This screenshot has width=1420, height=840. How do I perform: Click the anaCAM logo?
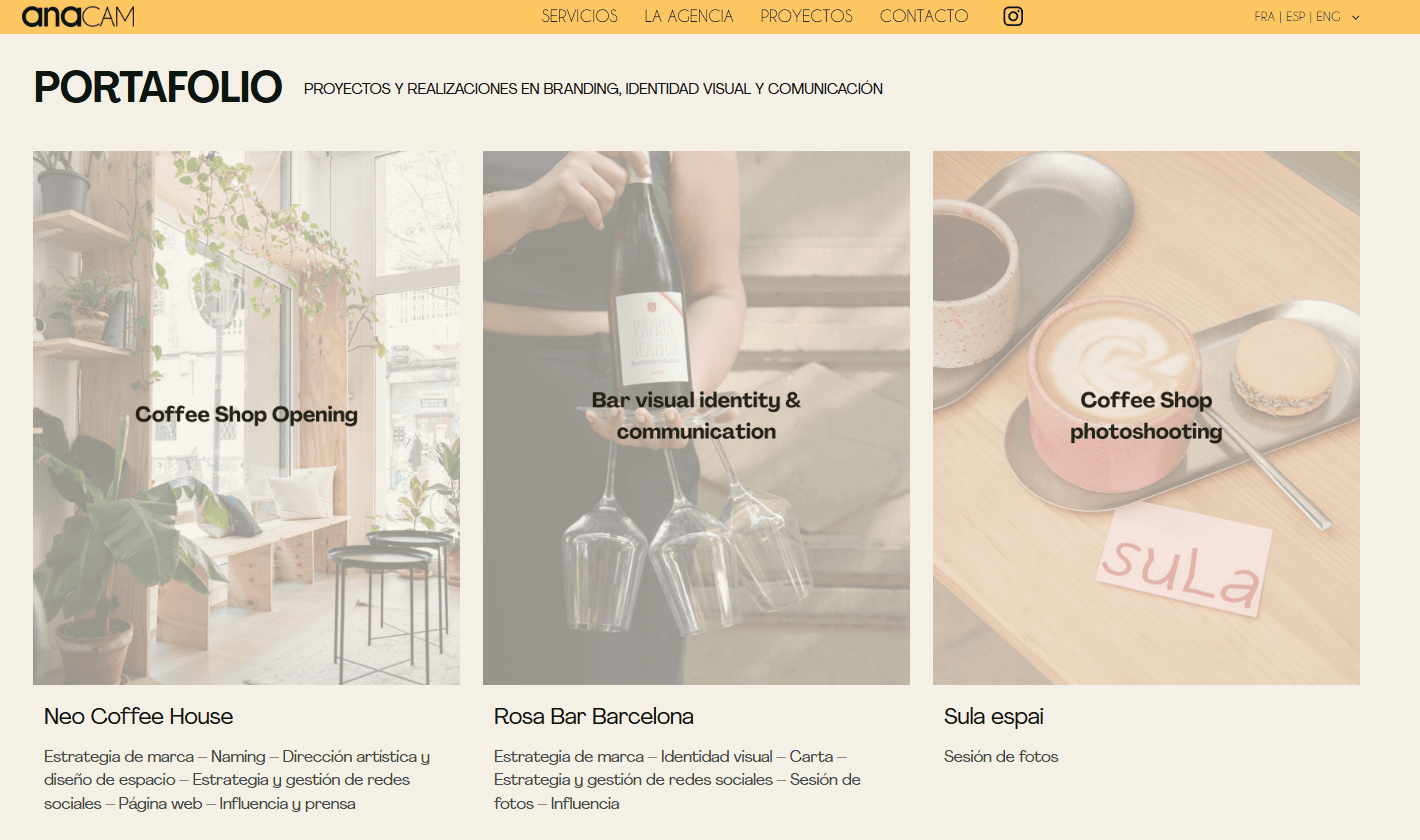click(78, 16)
